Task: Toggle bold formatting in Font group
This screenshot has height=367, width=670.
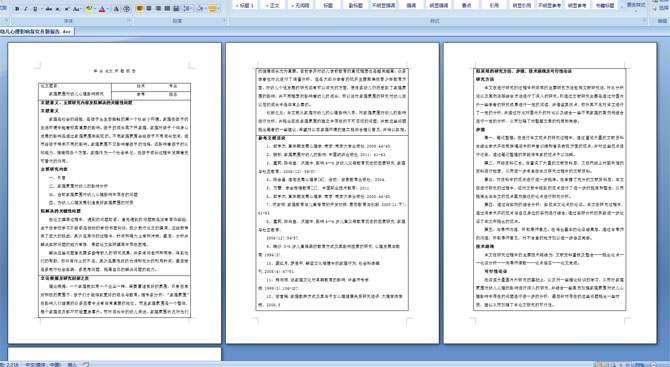Action: coord(17,9)
